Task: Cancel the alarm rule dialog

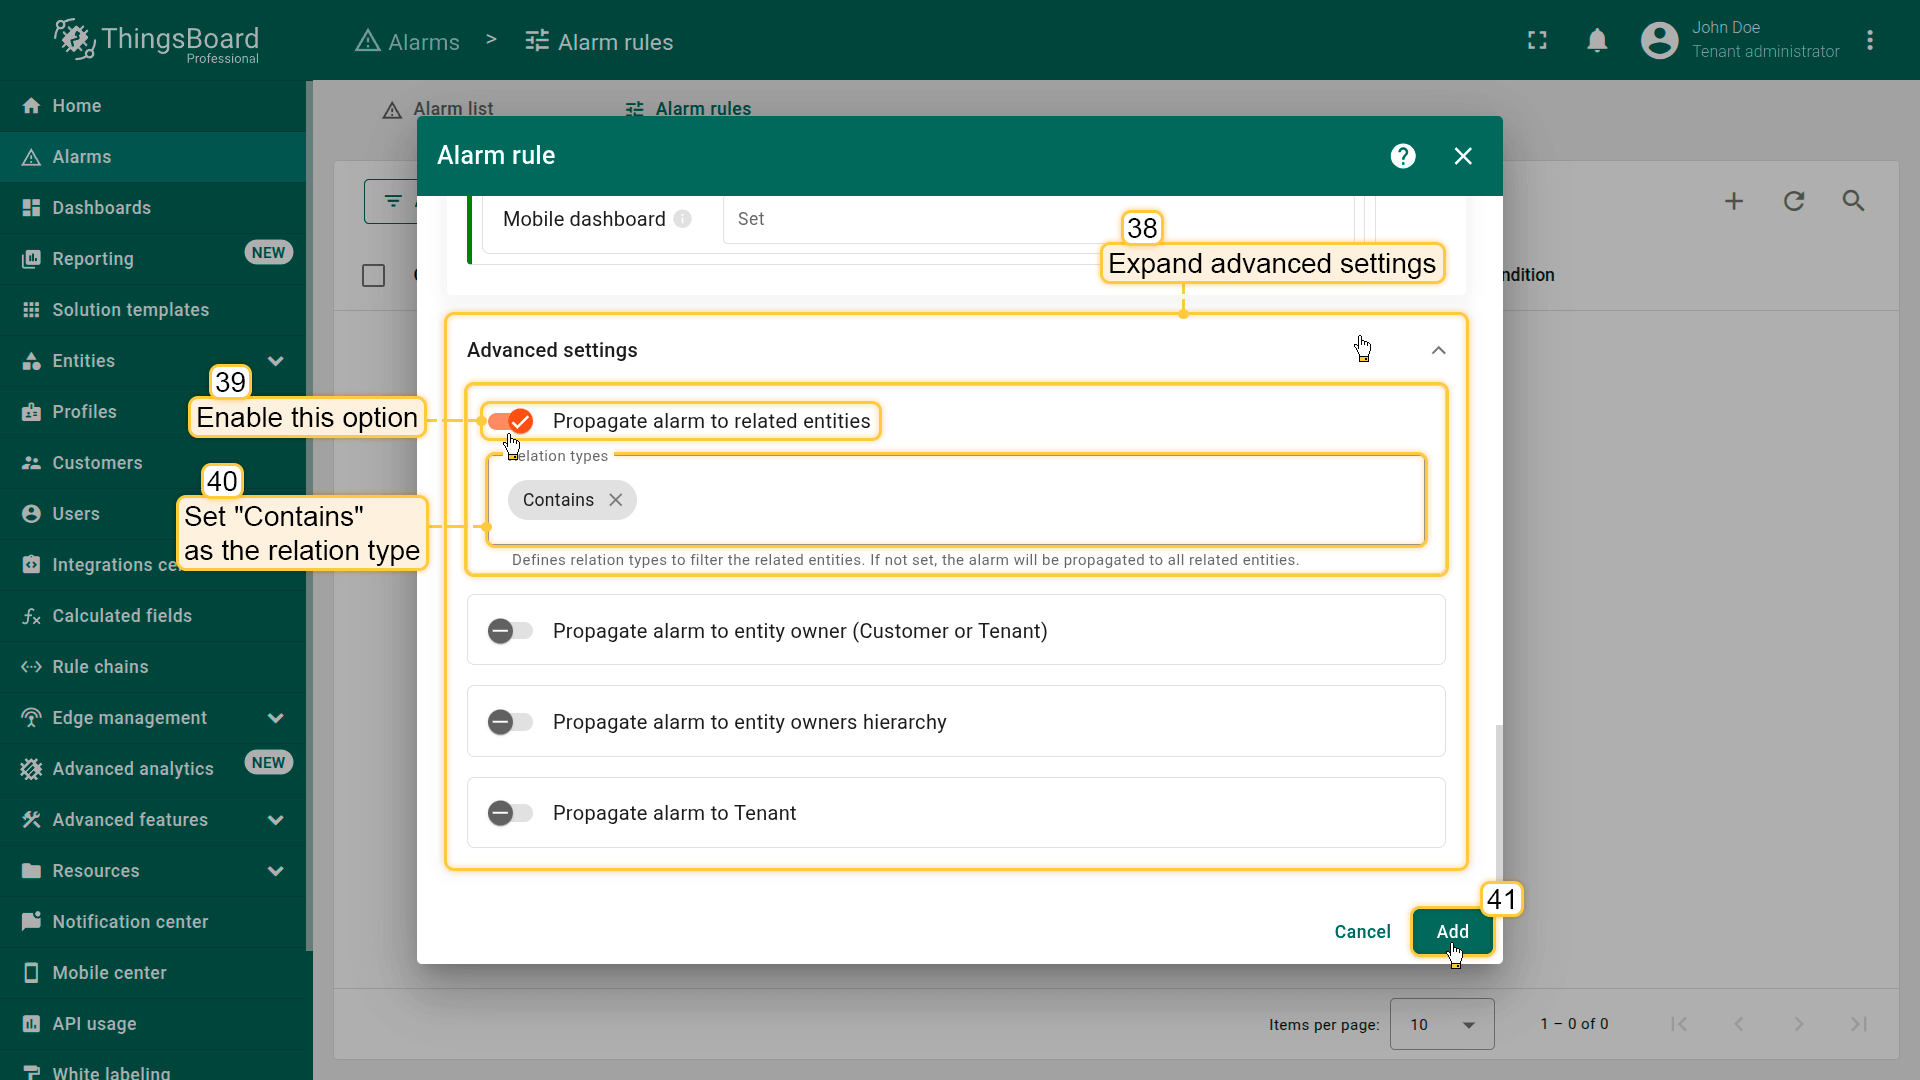Action: click(x=1362, y=931)
